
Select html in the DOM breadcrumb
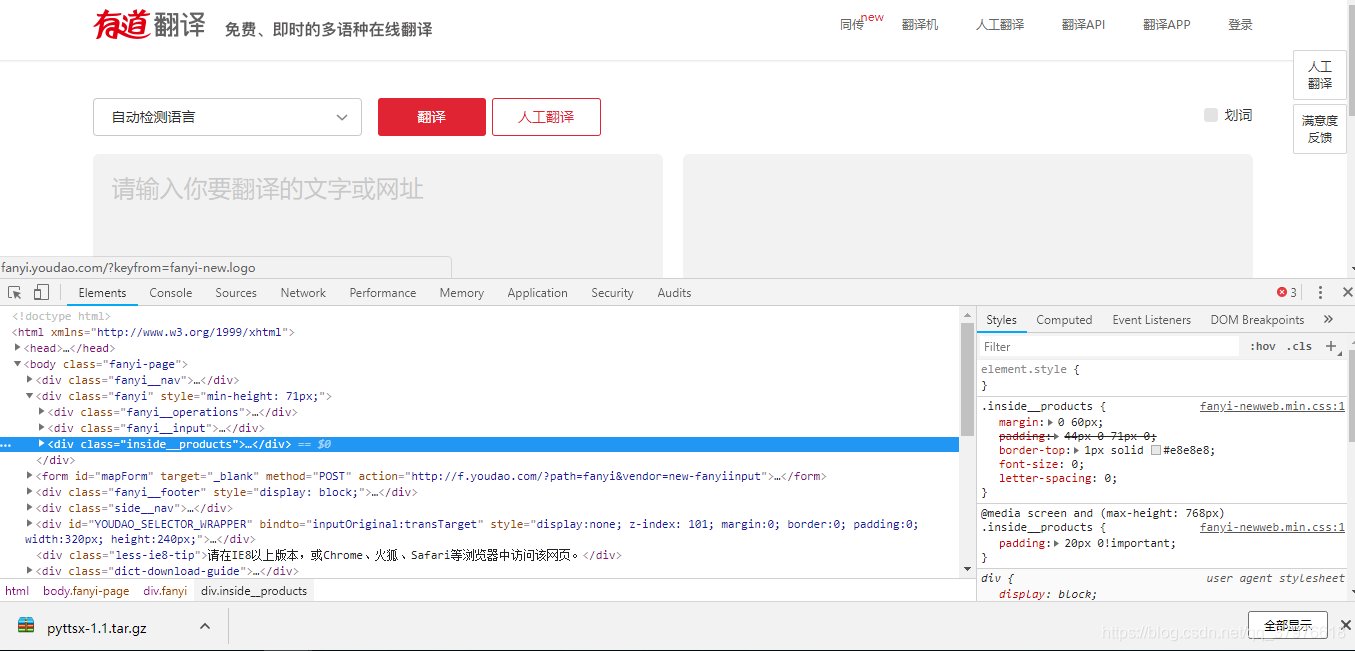(x=17, y=591)
